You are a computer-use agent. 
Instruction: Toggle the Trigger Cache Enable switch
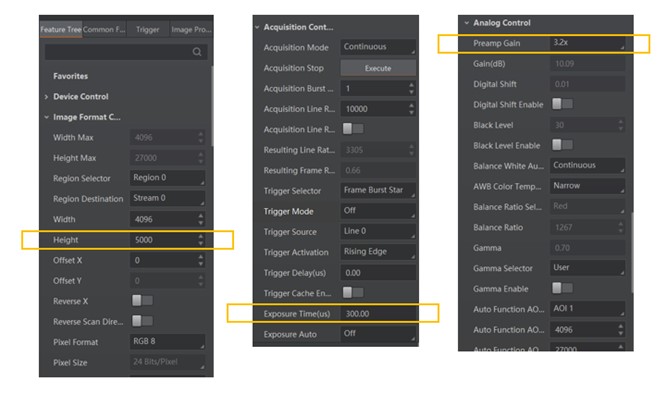pos(353,292)
